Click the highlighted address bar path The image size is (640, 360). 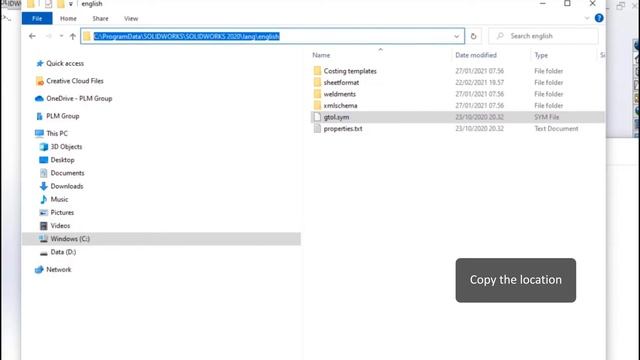tap(187, 36)
